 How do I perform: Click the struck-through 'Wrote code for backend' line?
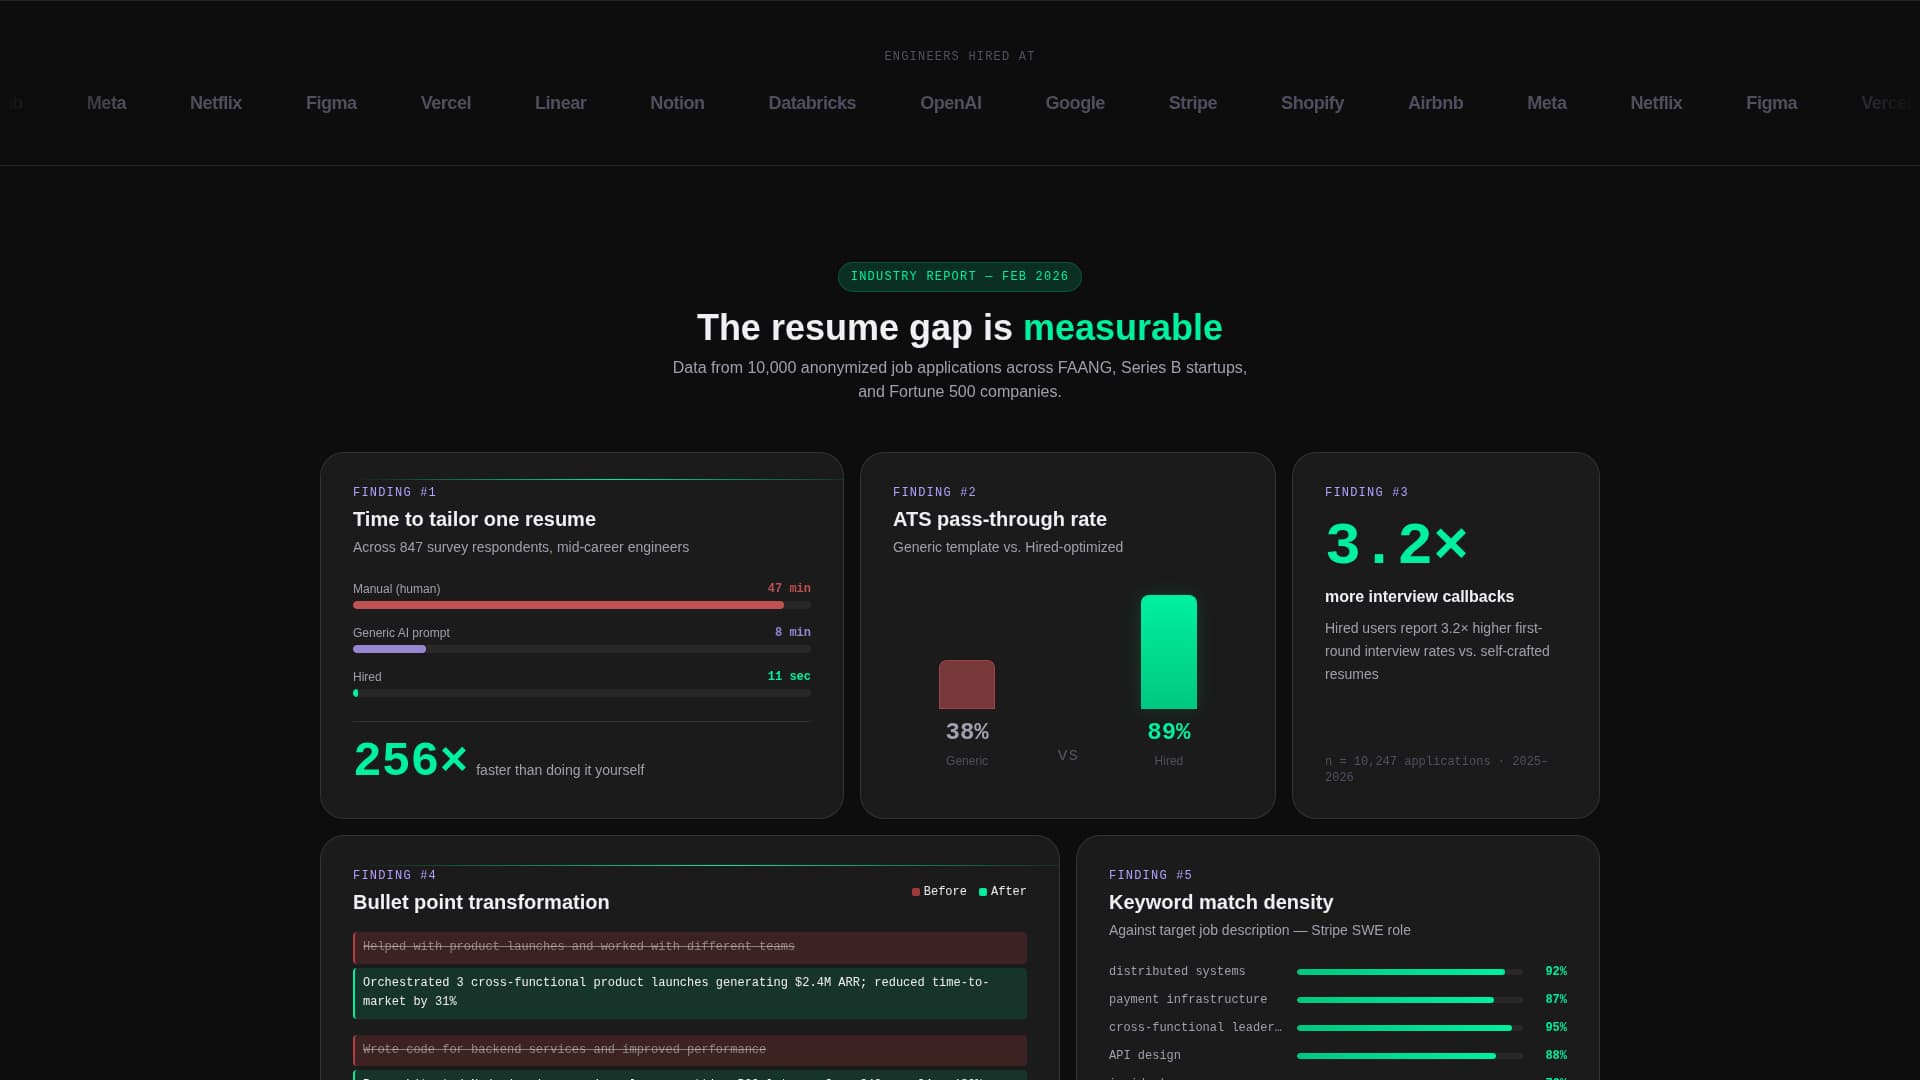690,1050
